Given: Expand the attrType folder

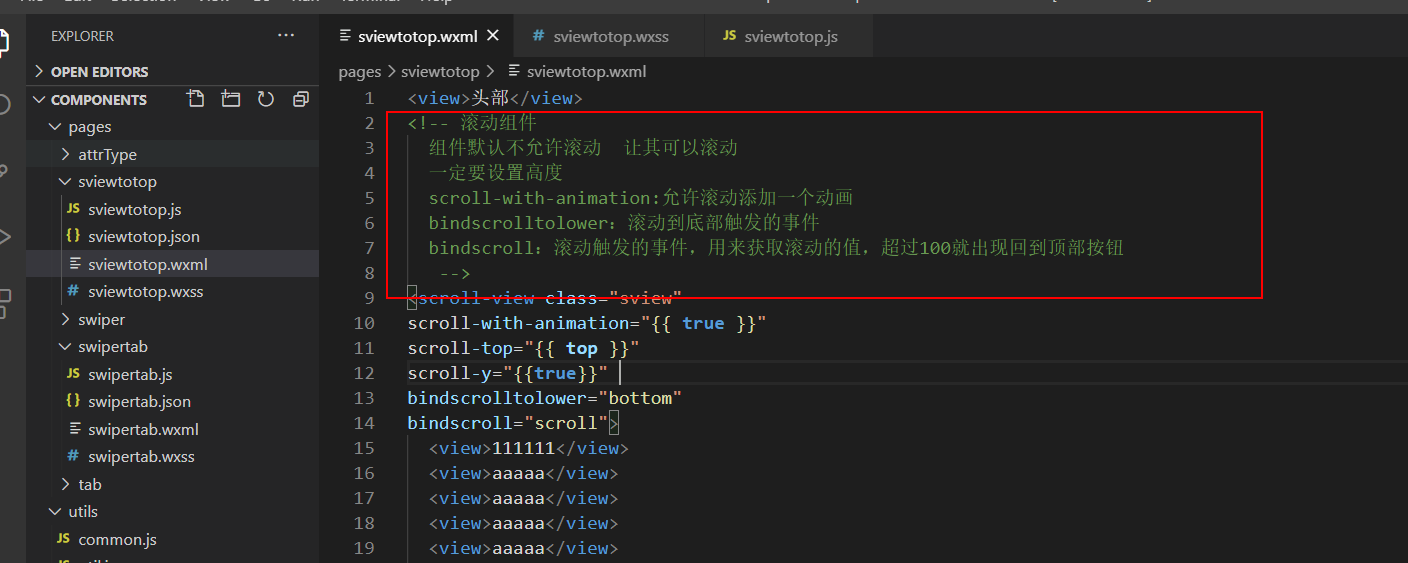Looking at the screenshot, I should 66,155.
